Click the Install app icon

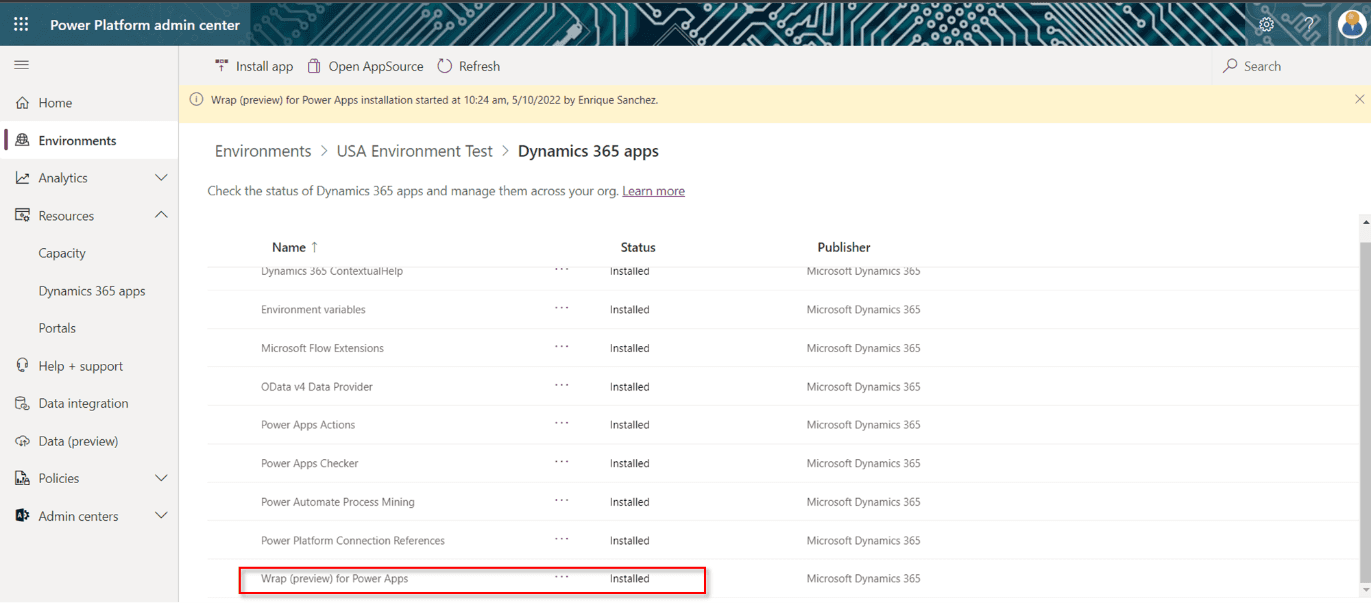pyautogui.click(x=221, y=66)
